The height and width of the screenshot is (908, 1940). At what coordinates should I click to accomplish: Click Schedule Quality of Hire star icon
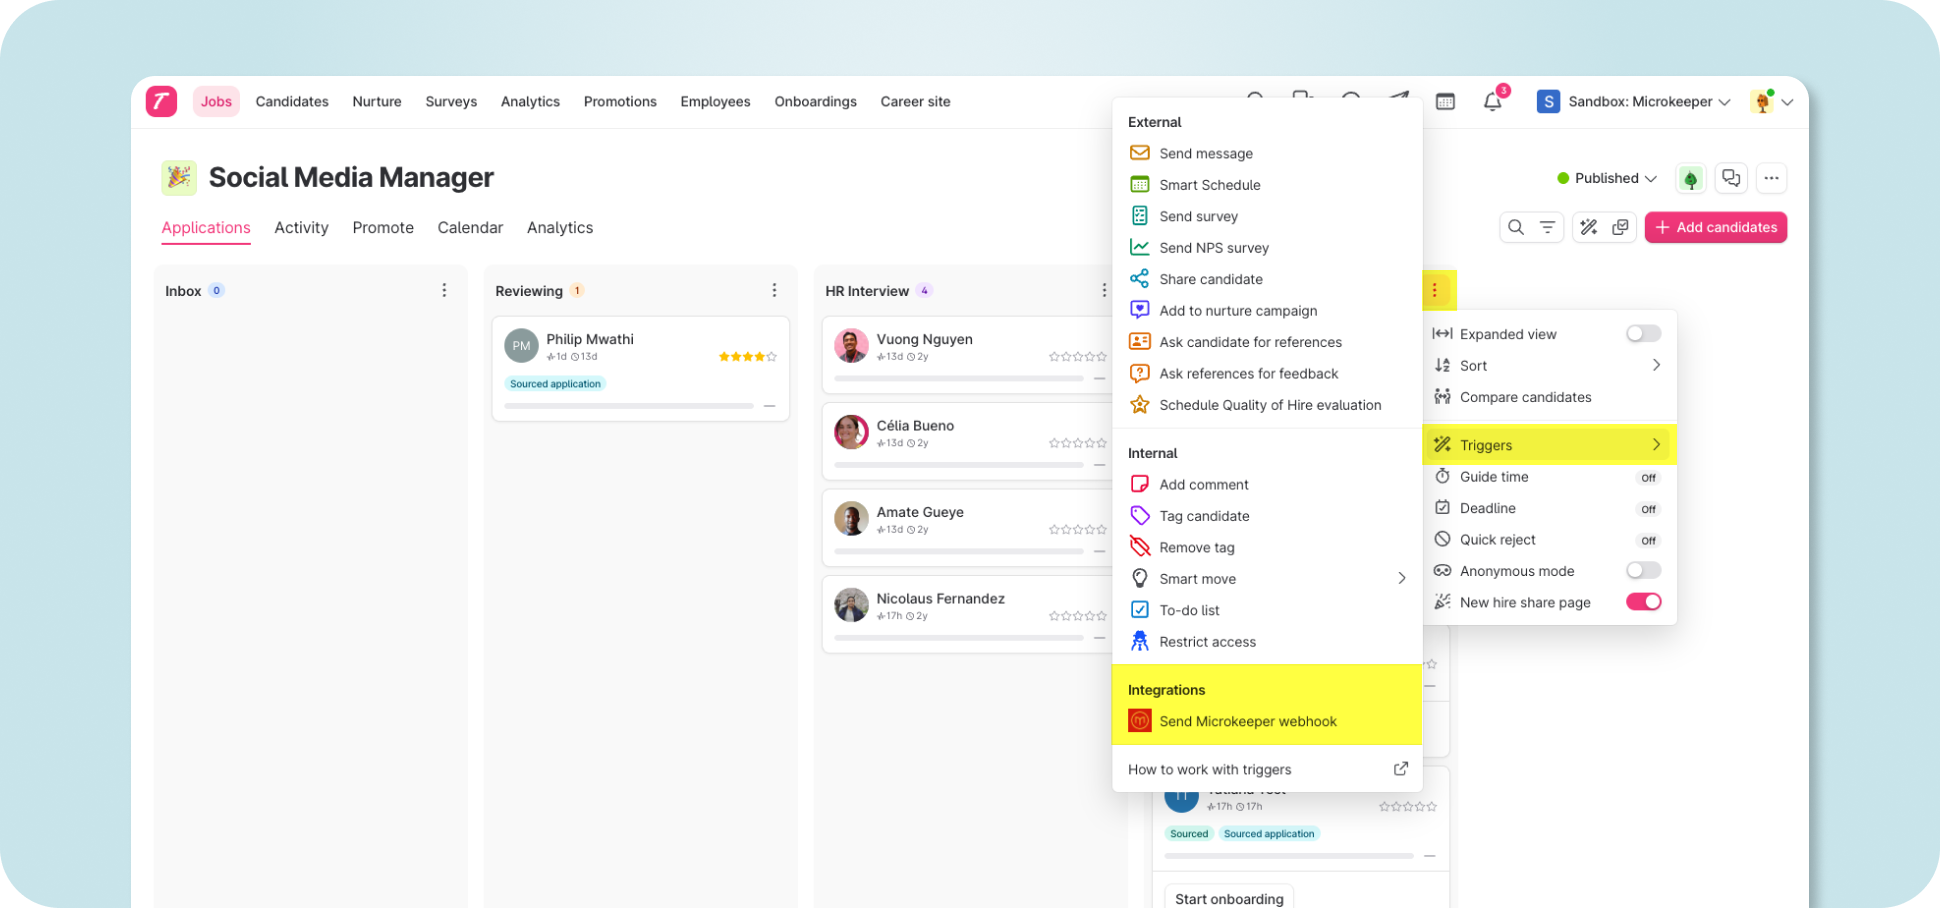(1139, 405)
